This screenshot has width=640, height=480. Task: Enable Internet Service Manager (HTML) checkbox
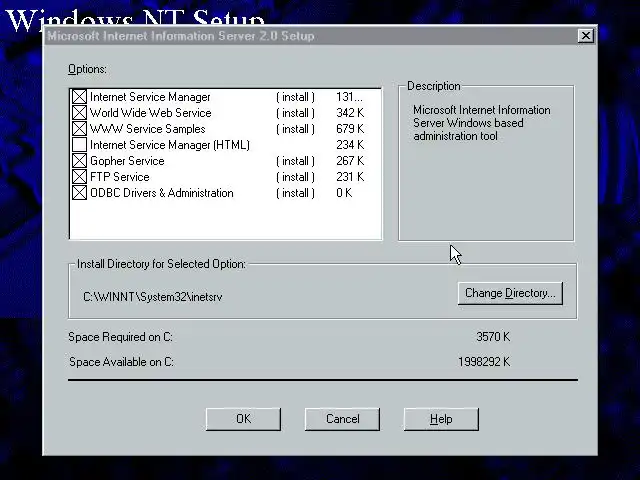pos(79,144)
